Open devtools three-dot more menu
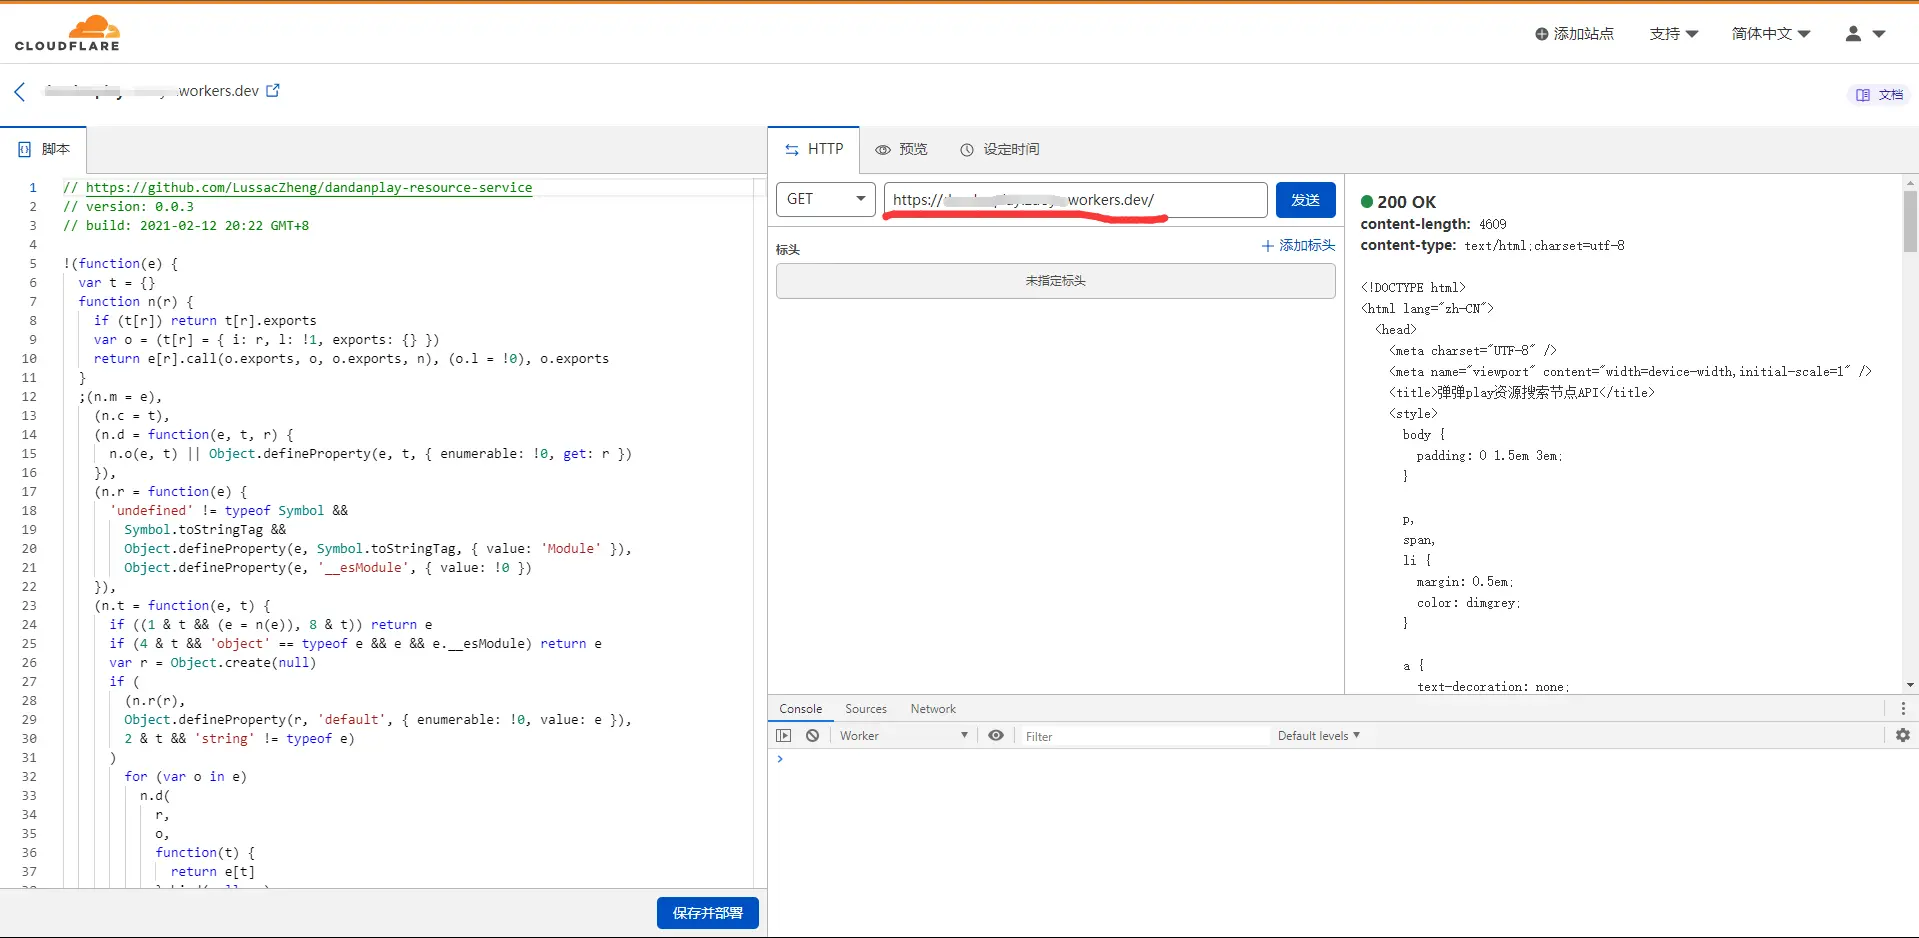The width and height of the screenshot is (1919, 938). point(1903,709)
